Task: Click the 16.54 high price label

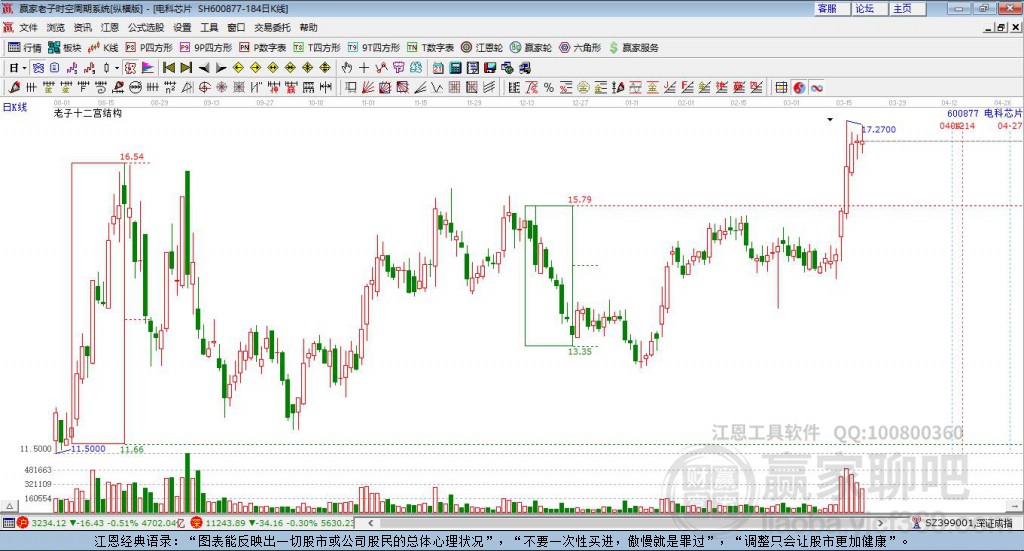Action: coord(132,157)
